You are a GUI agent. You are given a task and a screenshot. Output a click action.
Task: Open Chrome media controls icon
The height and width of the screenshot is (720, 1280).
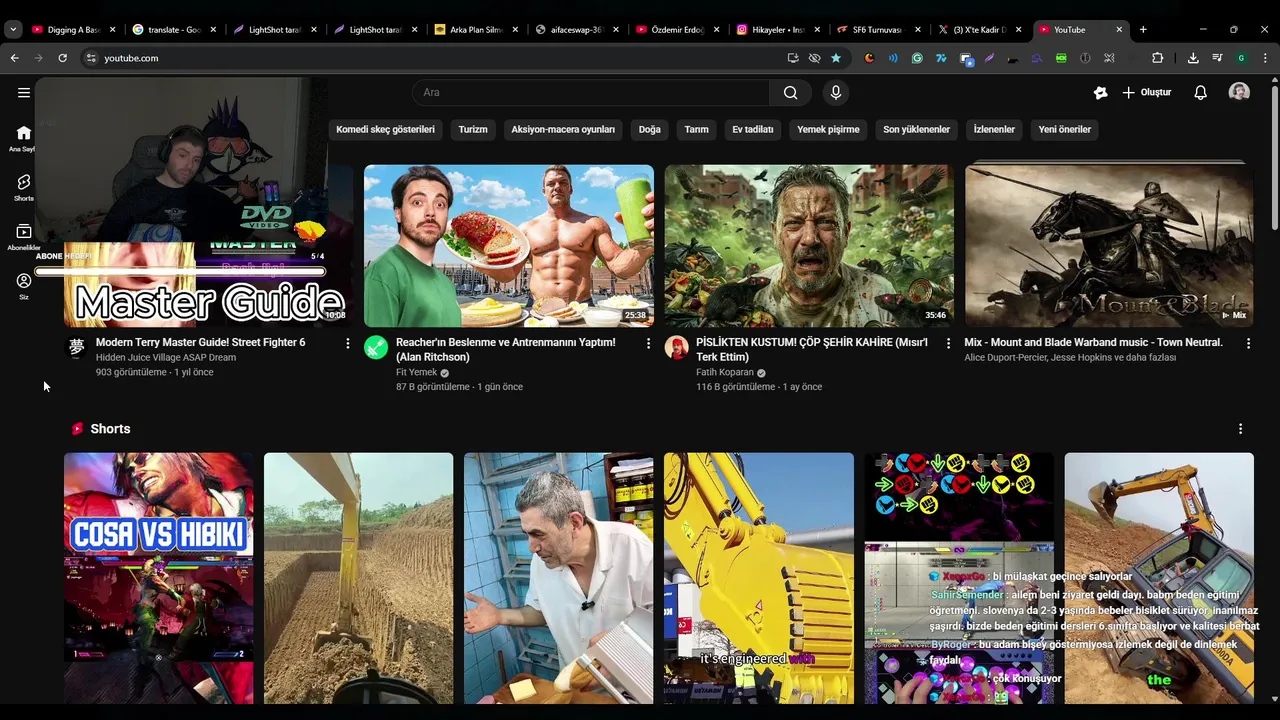tap(1217, 58)
